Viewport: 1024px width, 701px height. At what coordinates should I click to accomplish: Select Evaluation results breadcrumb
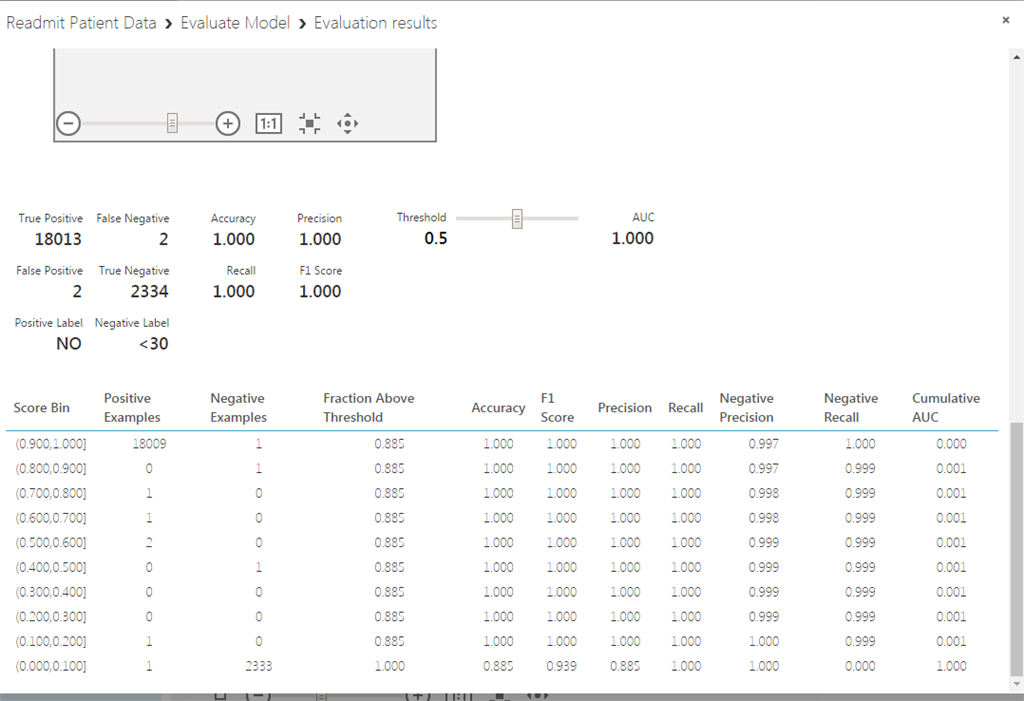click(376, 23)
